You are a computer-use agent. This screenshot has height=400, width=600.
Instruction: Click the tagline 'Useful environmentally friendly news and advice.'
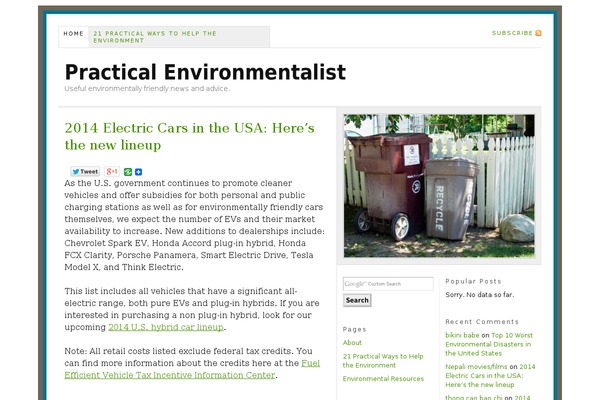[147, 88]
